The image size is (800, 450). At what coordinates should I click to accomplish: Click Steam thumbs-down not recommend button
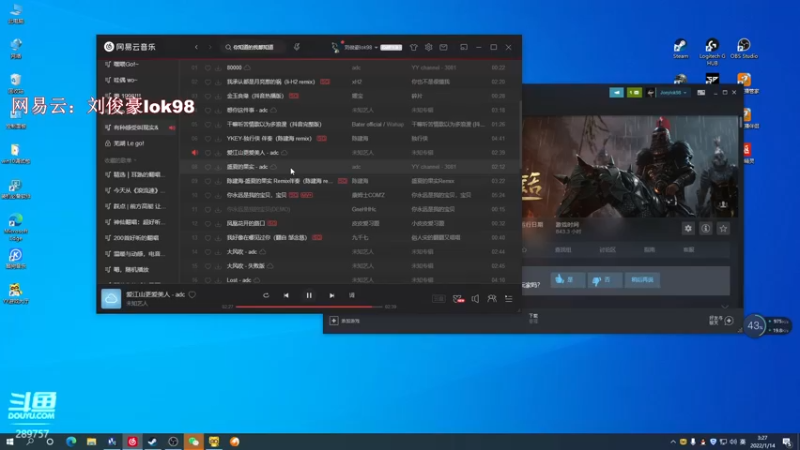coord(604,280)
